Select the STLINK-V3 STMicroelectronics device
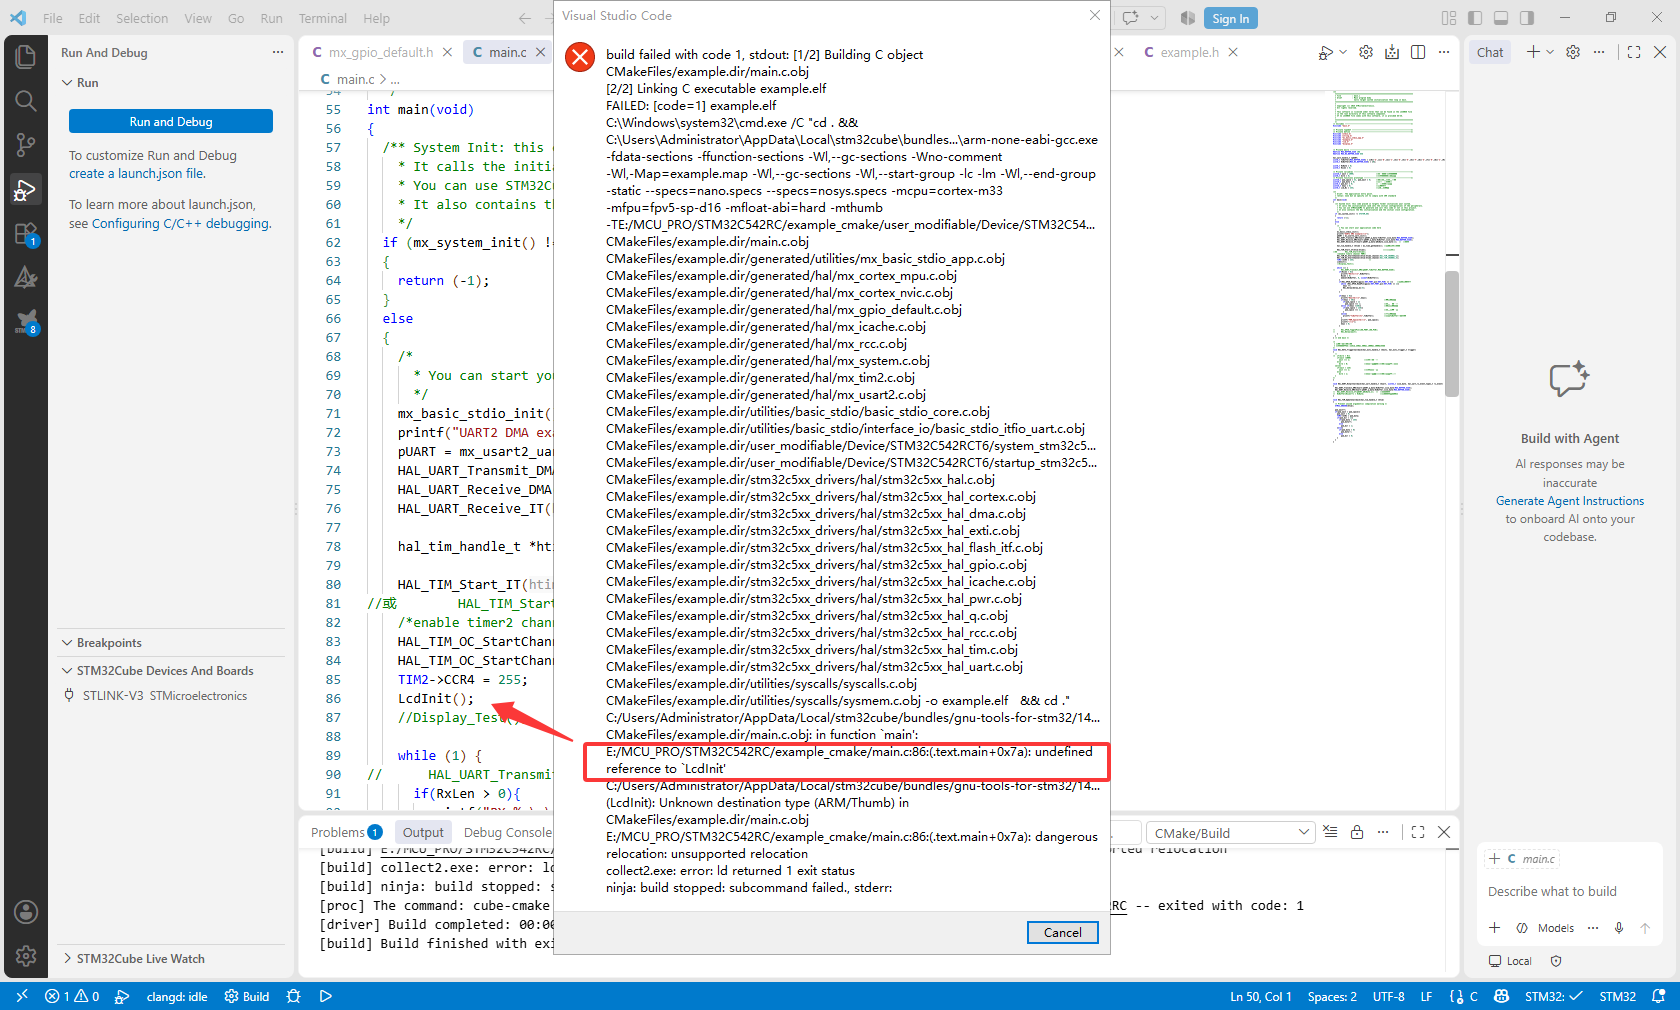Image resolution: width=1680 pixels, height=1010 pixels. click(x=165, y=696)
